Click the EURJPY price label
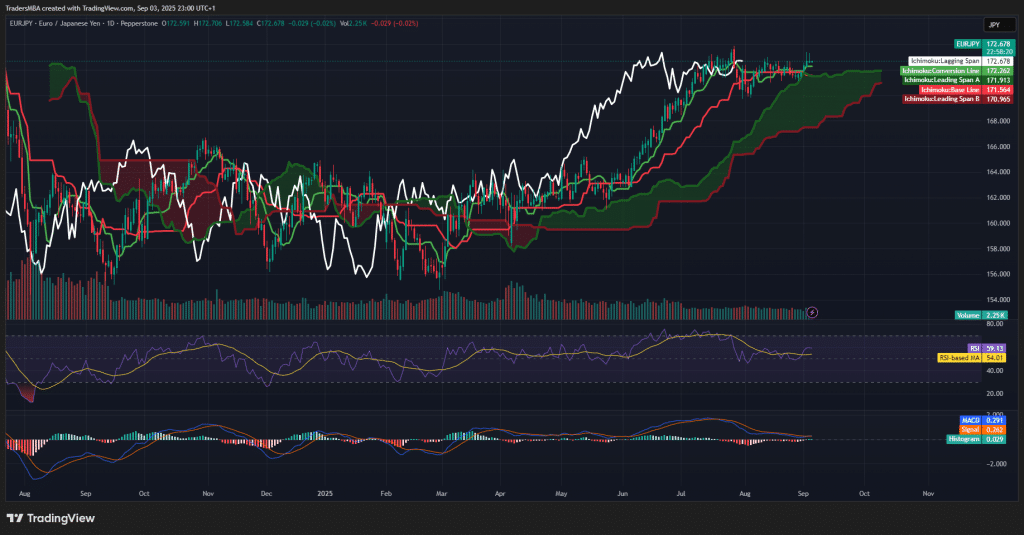 coord(965,44)
